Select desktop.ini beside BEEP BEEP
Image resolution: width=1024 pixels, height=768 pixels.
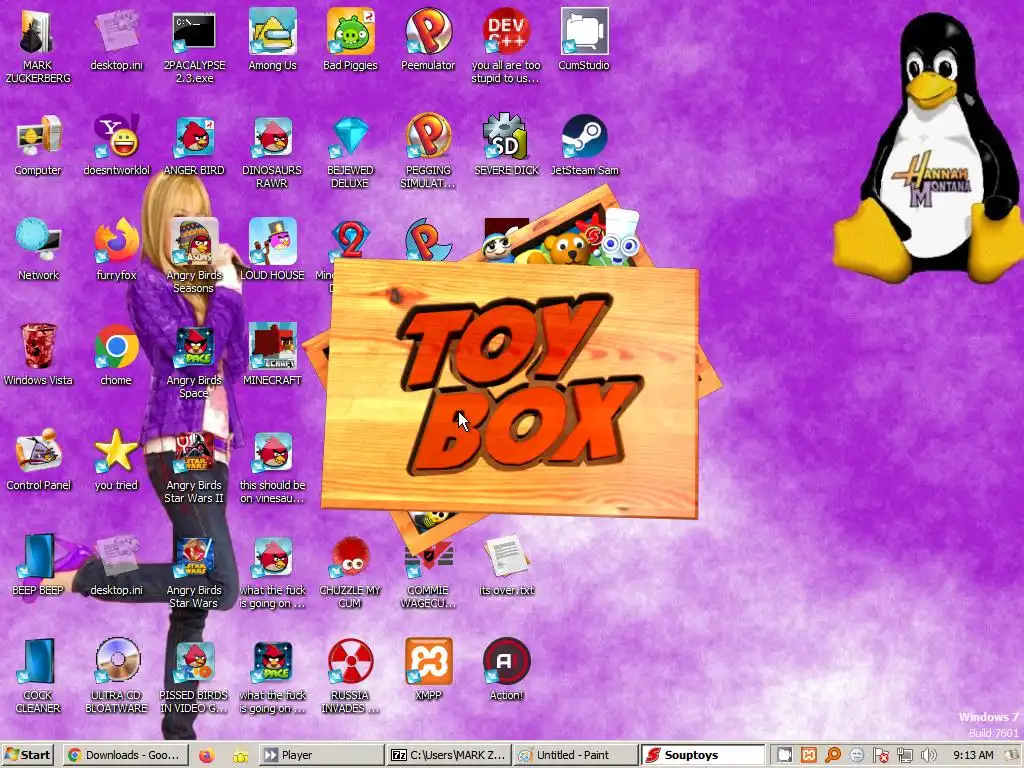click(x=116, y=557)
